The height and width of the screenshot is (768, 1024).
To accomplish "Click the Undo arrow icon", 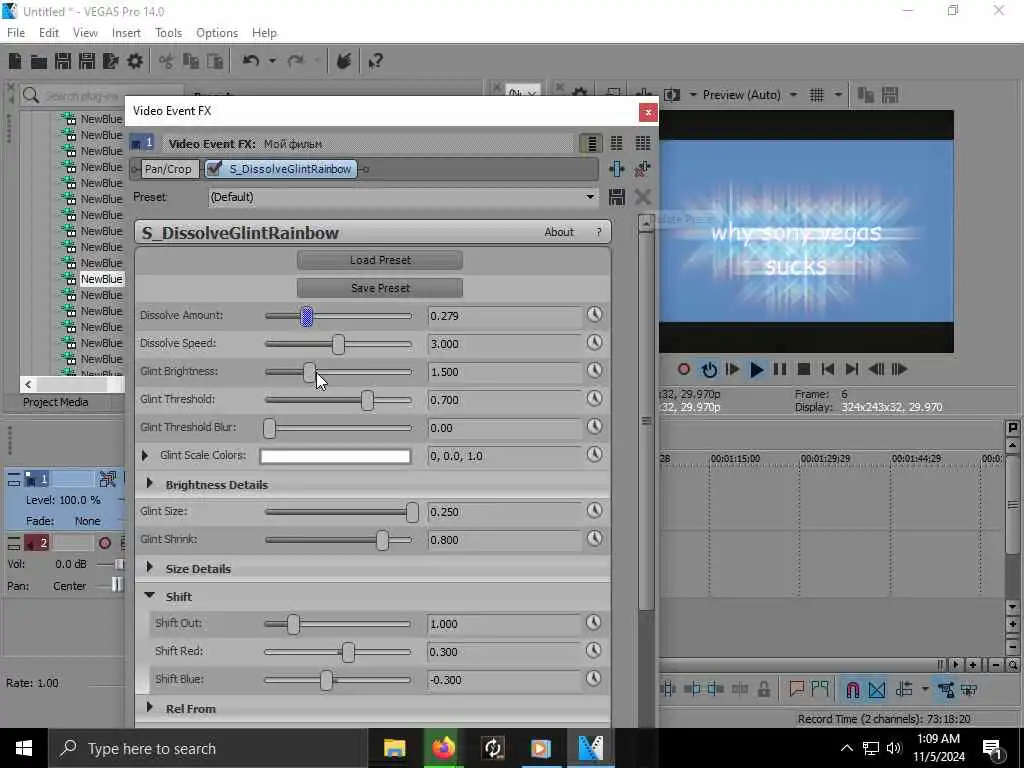I will coord(251,61).
